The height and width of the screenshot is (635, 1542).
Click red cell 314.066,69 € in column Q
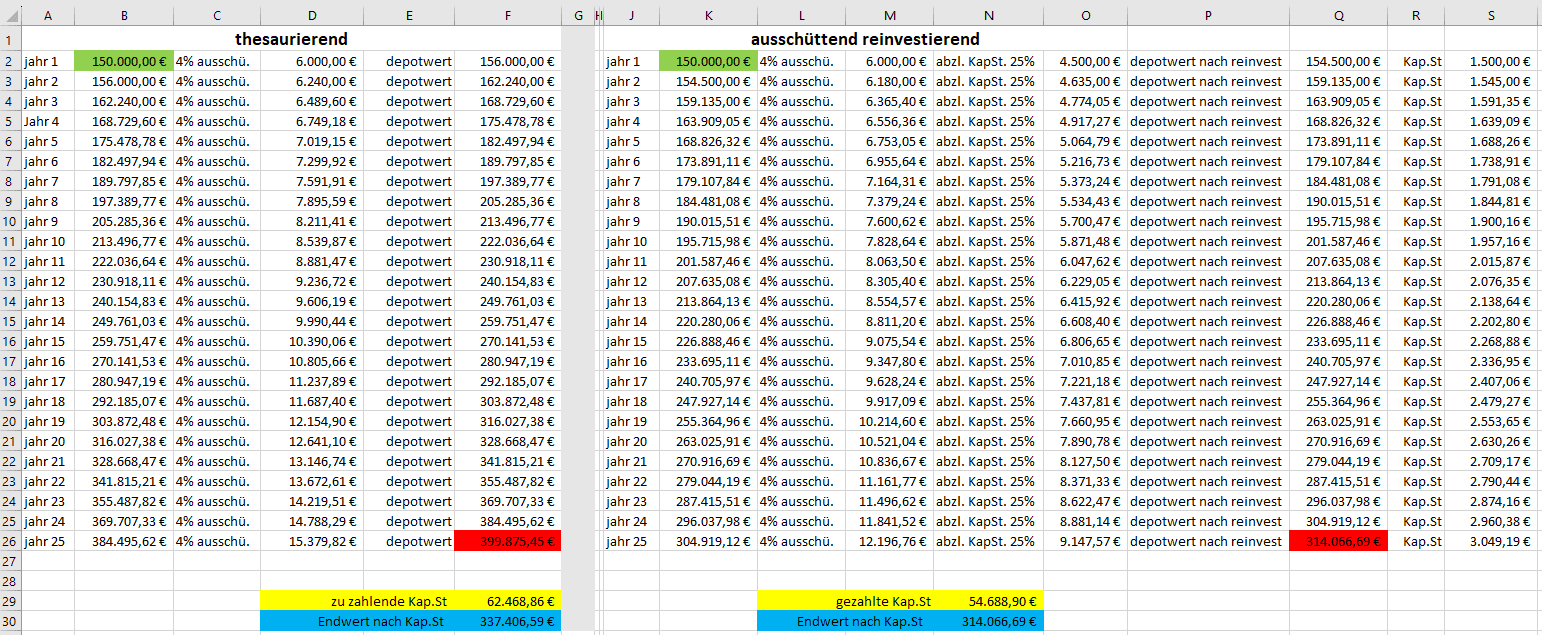(x=1339, y=541)
